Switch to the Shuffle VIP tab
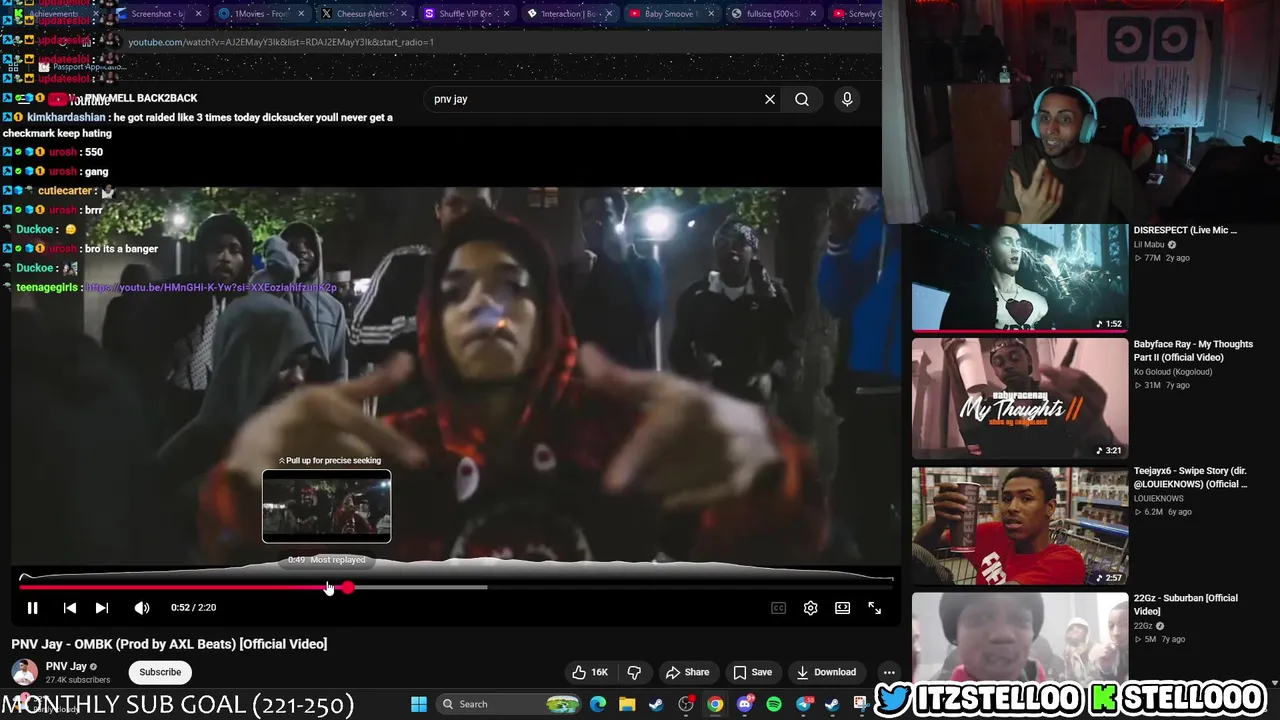Screen dimensions: 1280x720 (465, 14)
